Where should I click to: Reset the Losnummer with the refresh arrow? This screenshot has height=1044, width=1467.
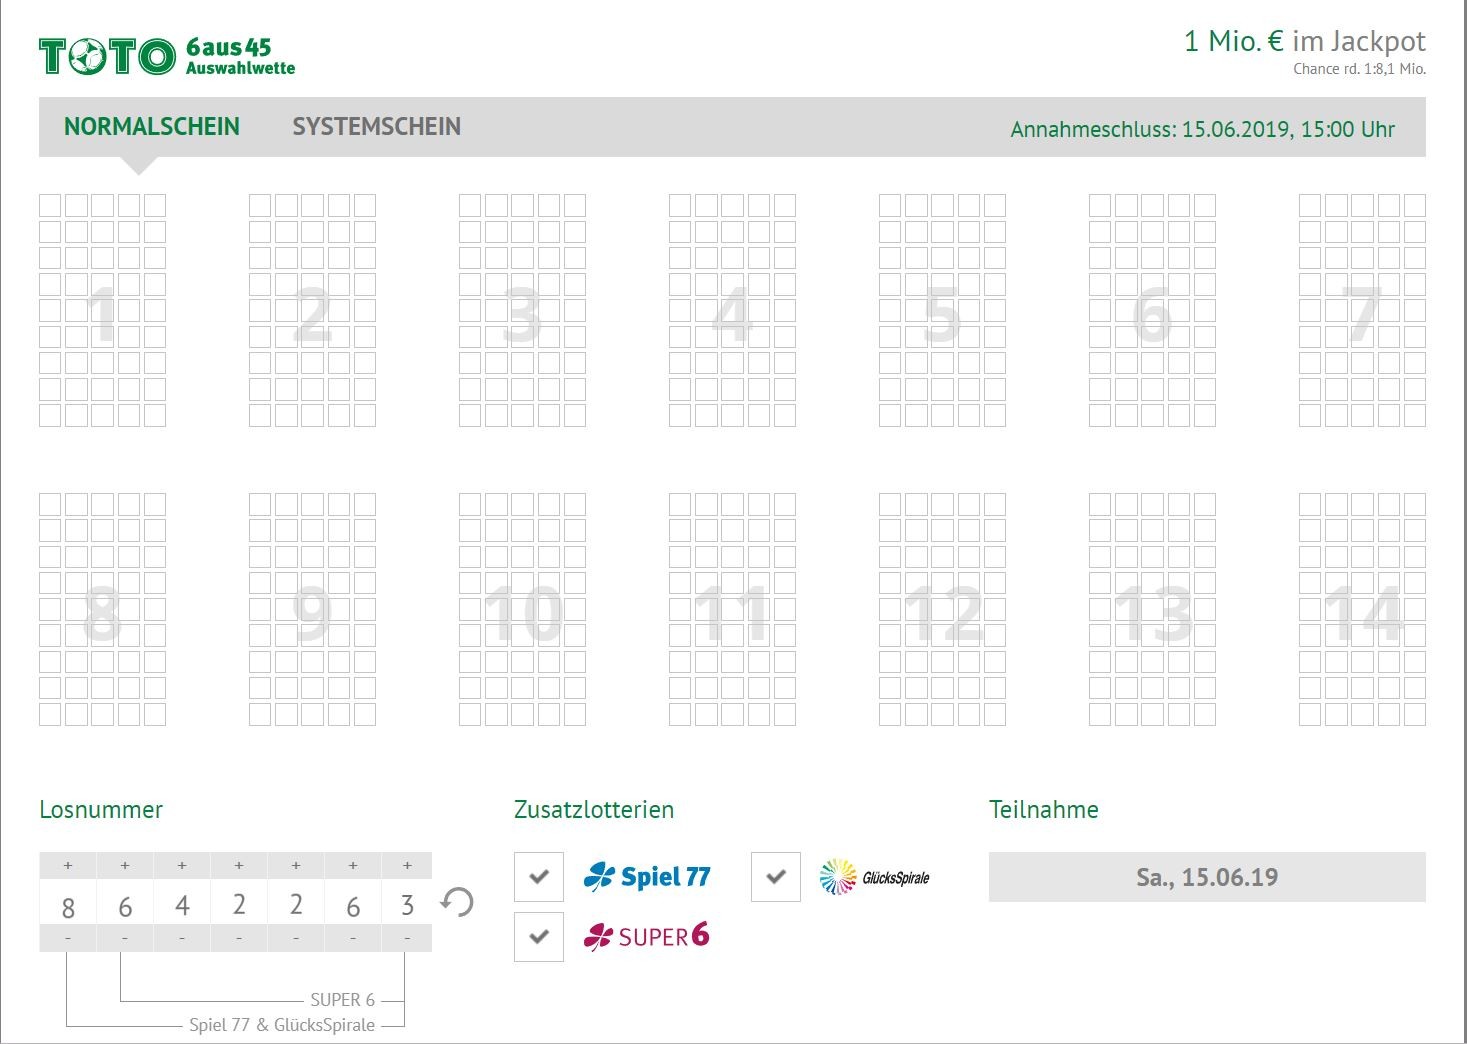(457, 903)
